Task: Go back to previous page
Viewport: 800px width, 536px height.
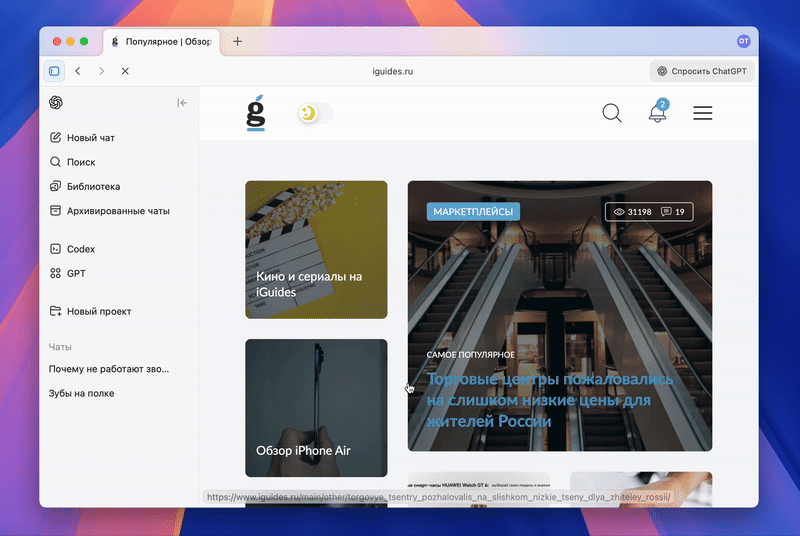Action: (78, 71)
